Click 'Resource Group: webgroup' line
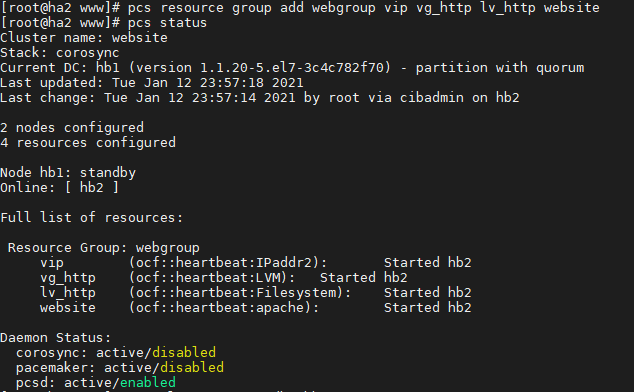The image size is (634, 392). (x=104, y=248)
